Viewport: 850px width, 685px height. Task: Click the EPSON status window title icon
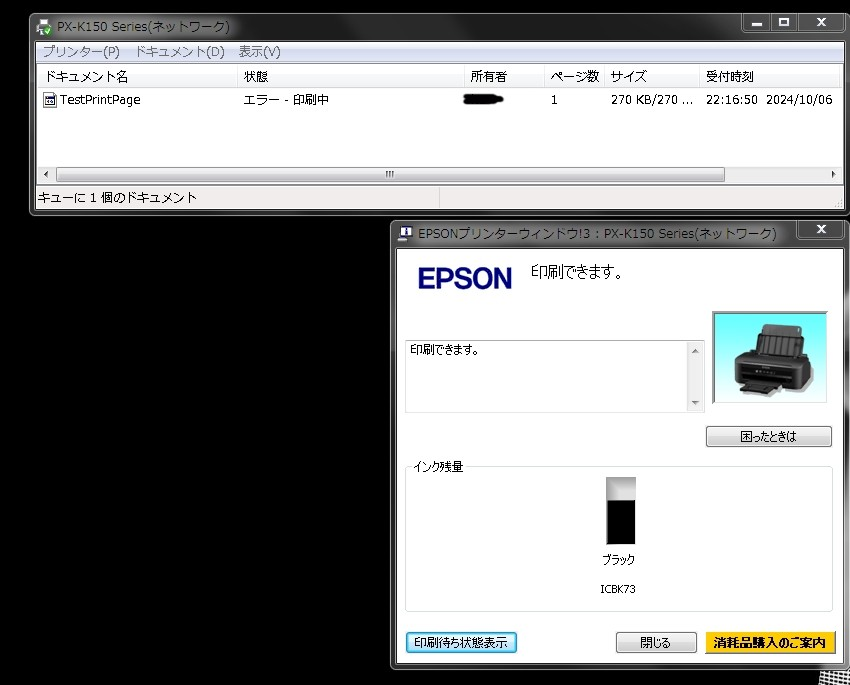point(405,233)
